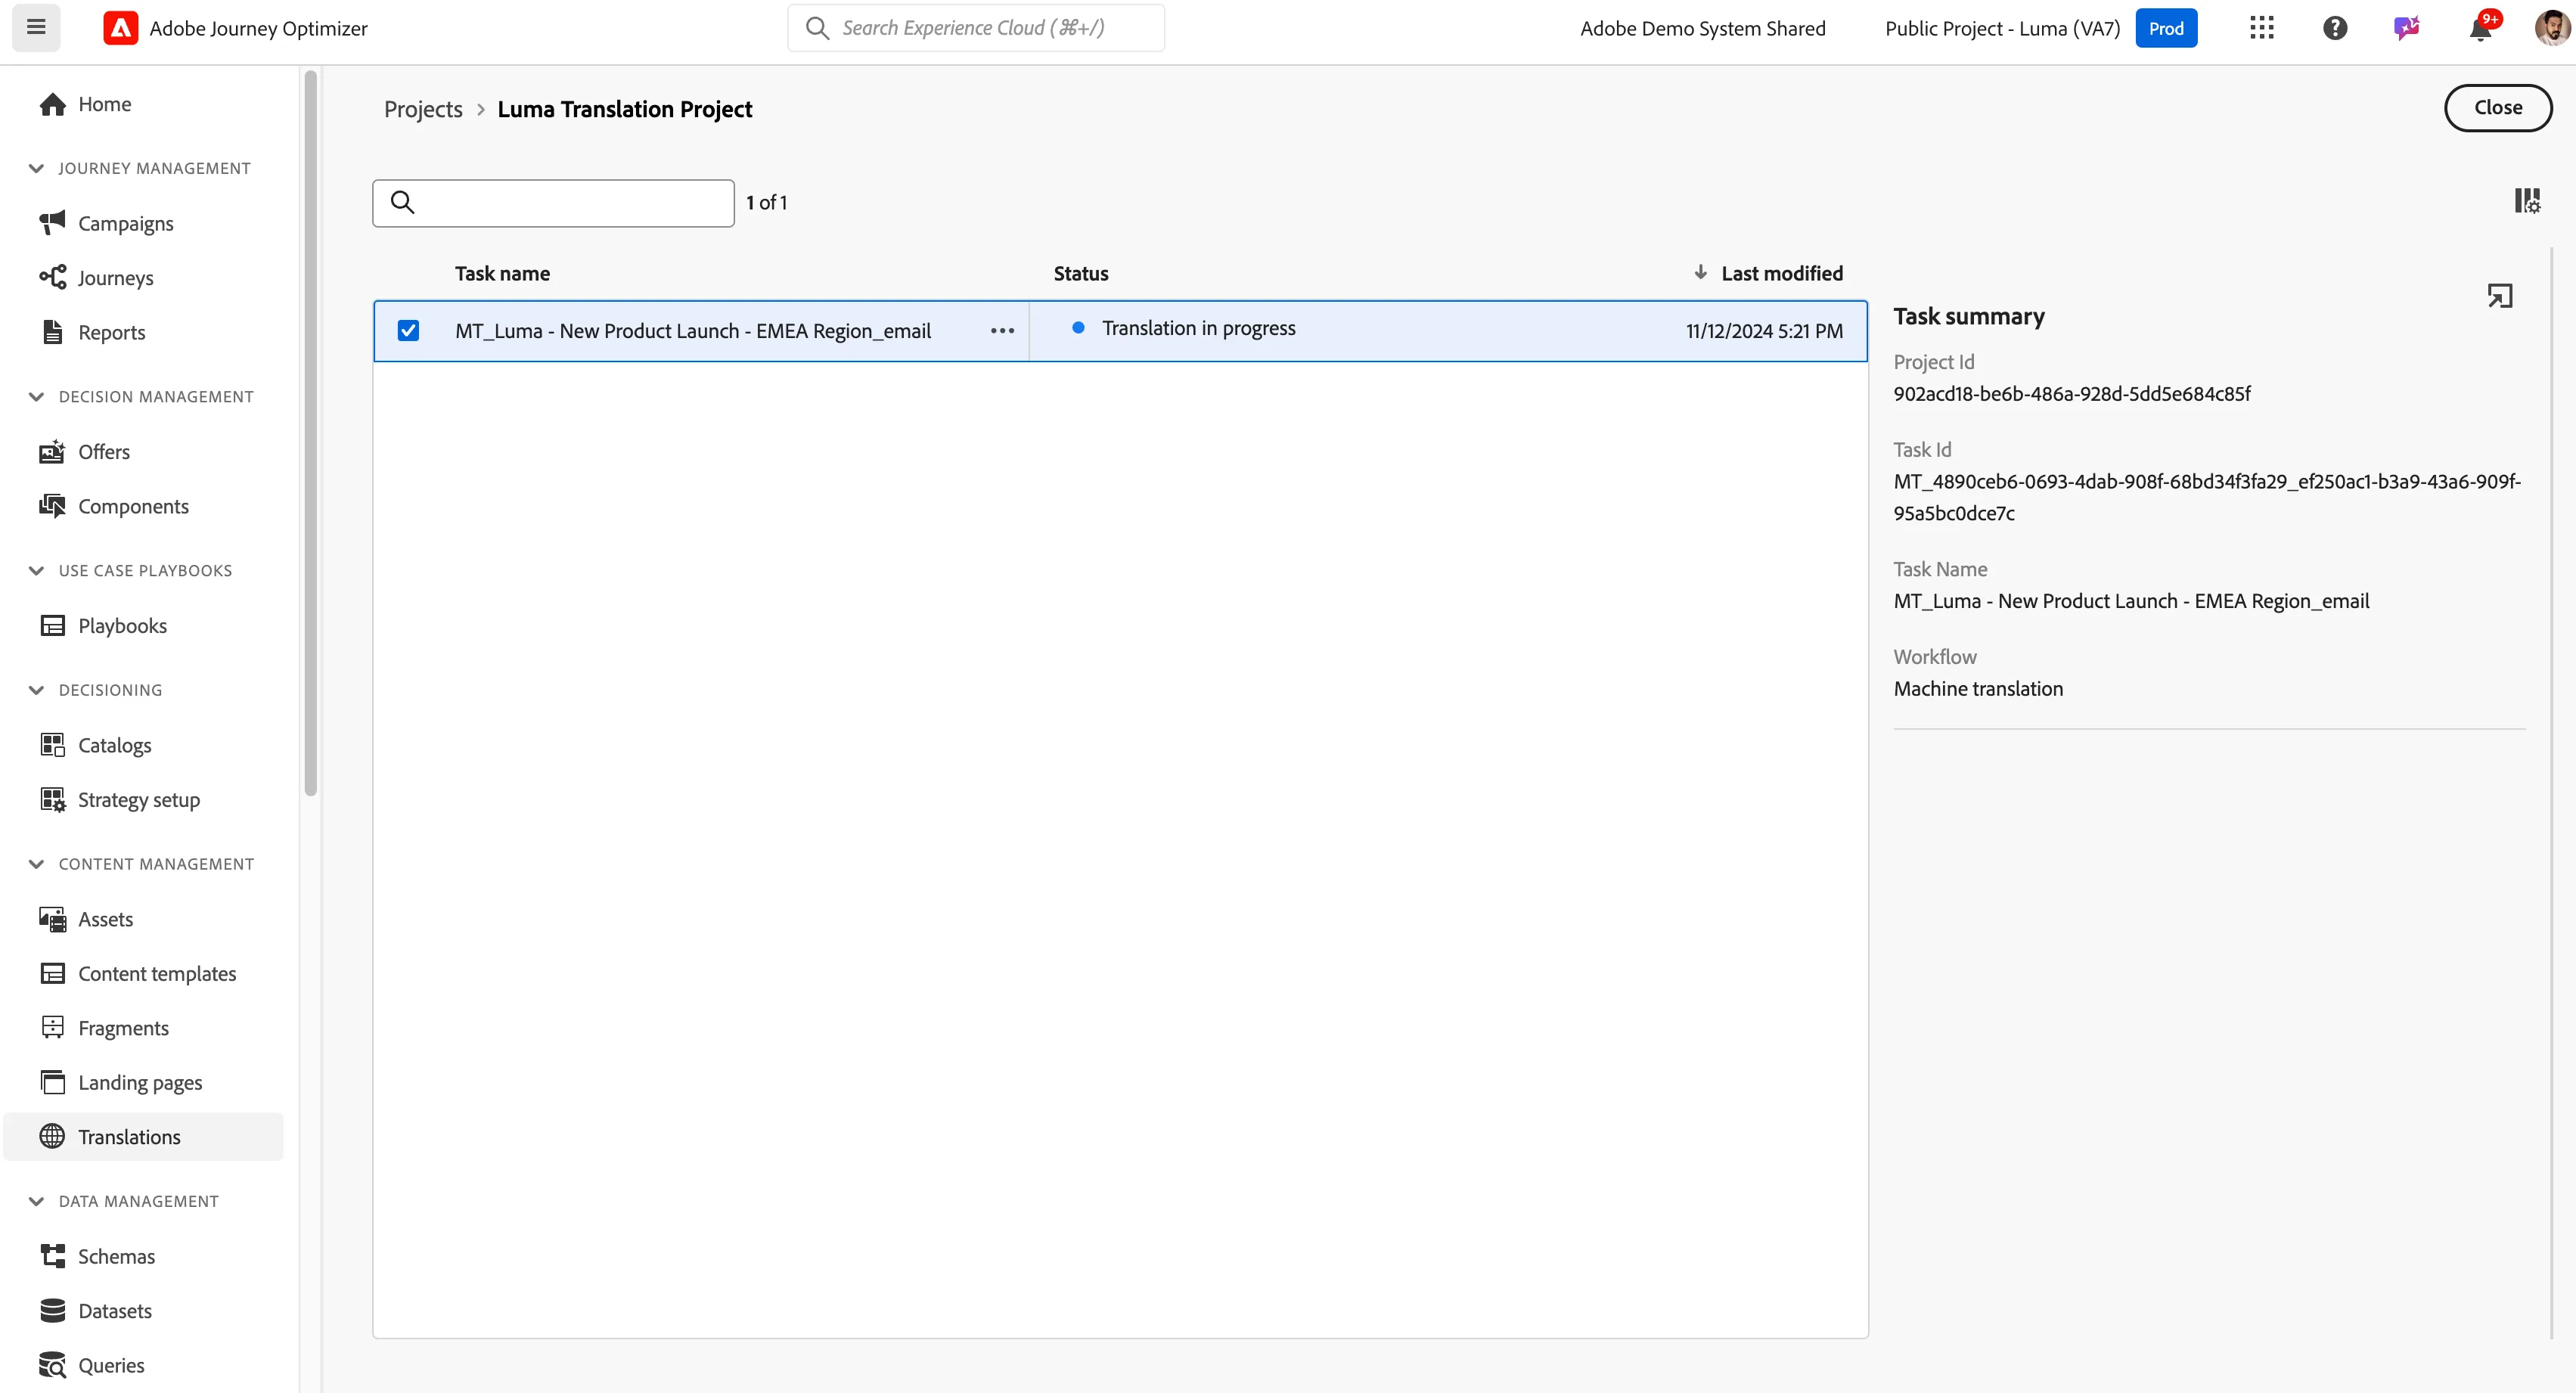Open the notifications bell icon
Viewport: 2576px width, 1393px height.
point(2481,28)
